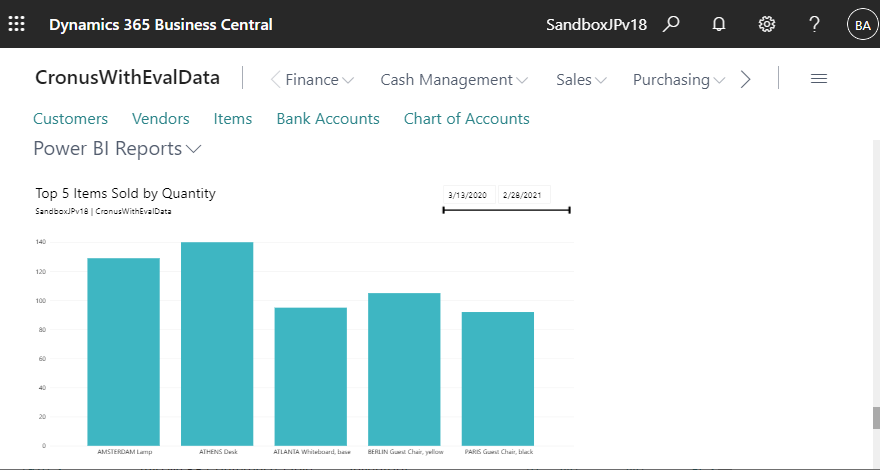This screenshot has height=470, width=880.
Task: Select the AMSTERDAM Lamp bar
Action: [123, 352]
